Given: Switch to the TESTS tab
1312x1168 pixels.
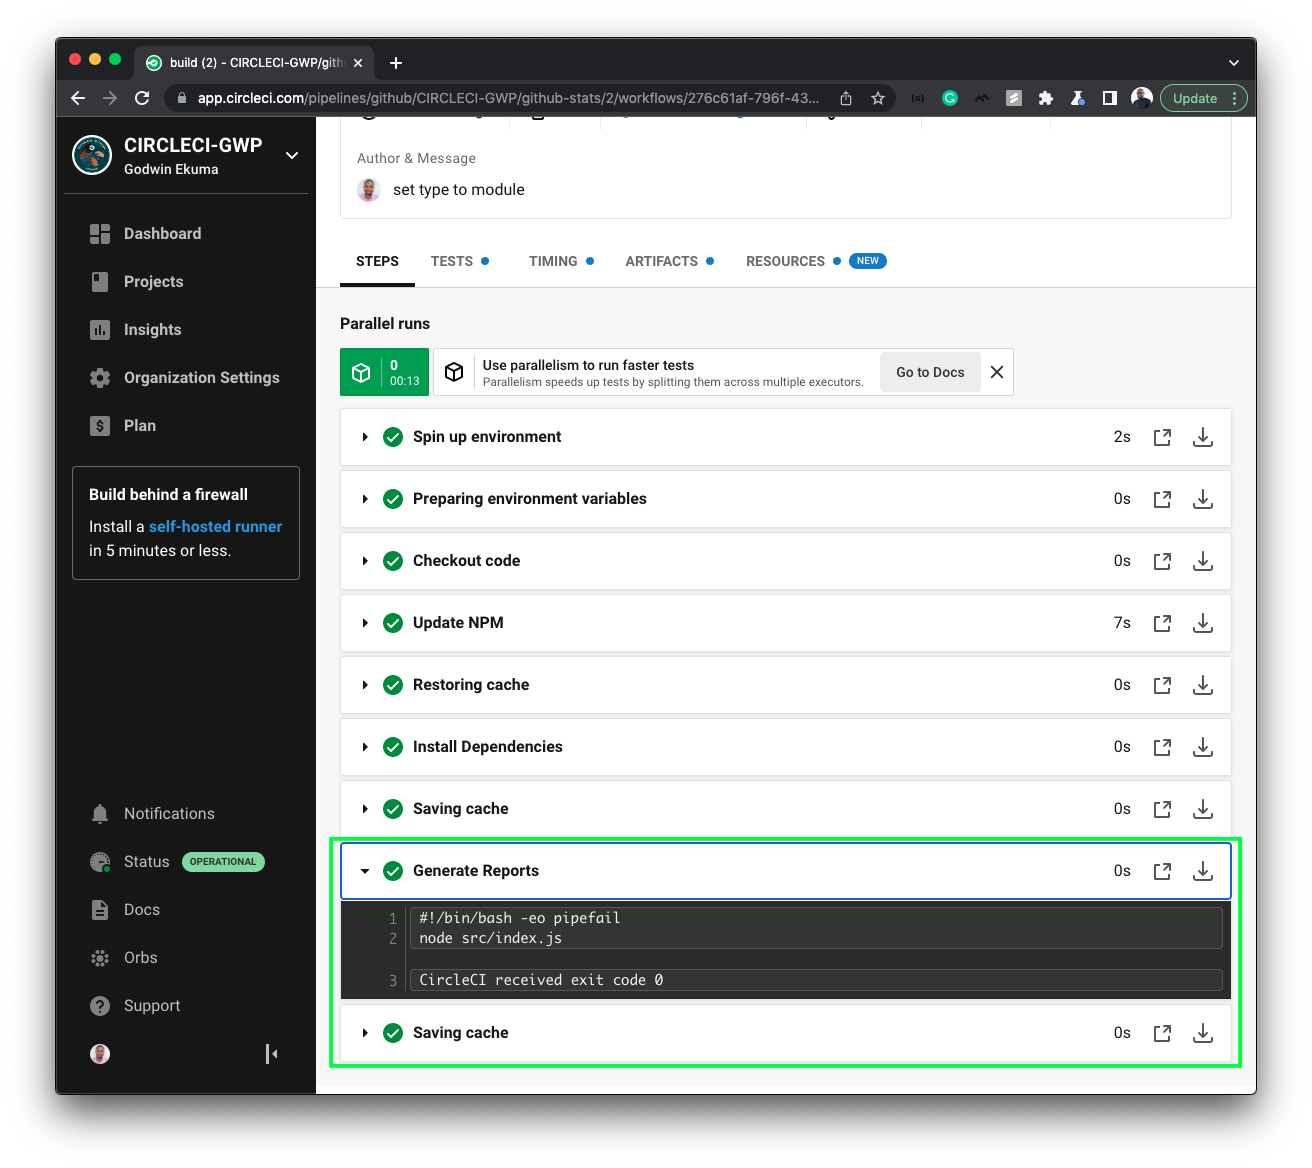Looking at the screenshot, I should click(x=452, y=261).
